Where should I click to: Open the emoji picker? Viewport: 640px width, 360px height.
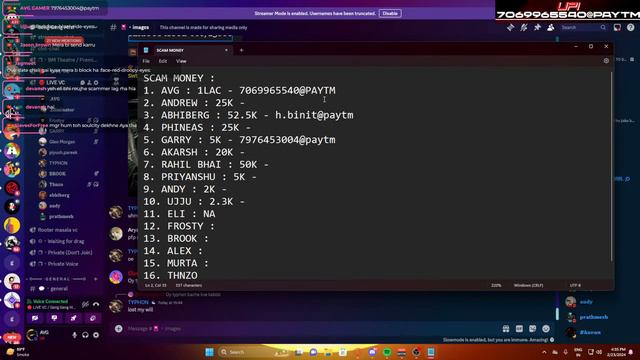[546, 329]
